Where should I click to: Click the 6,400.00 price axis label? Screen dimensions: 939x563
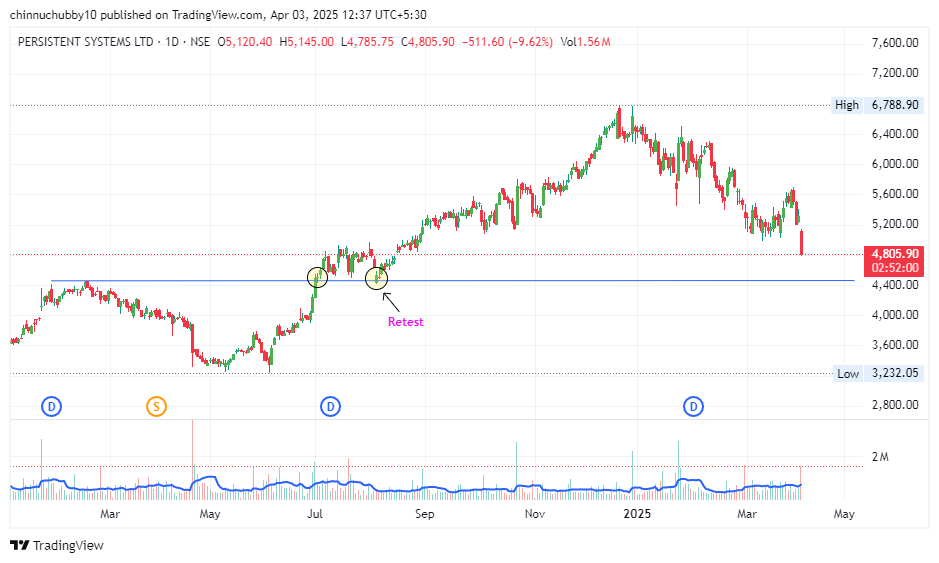point(895,134)
